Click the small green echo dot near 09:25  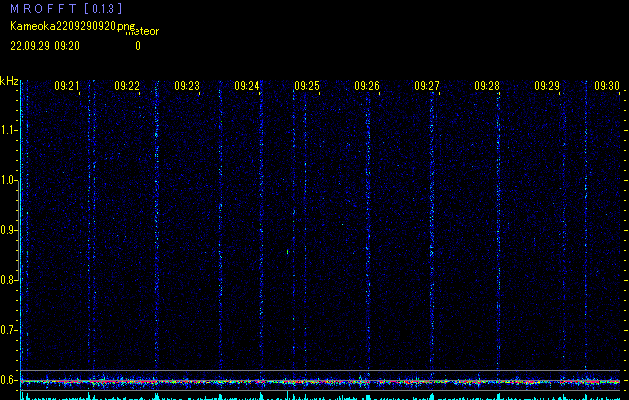[288, 252]
